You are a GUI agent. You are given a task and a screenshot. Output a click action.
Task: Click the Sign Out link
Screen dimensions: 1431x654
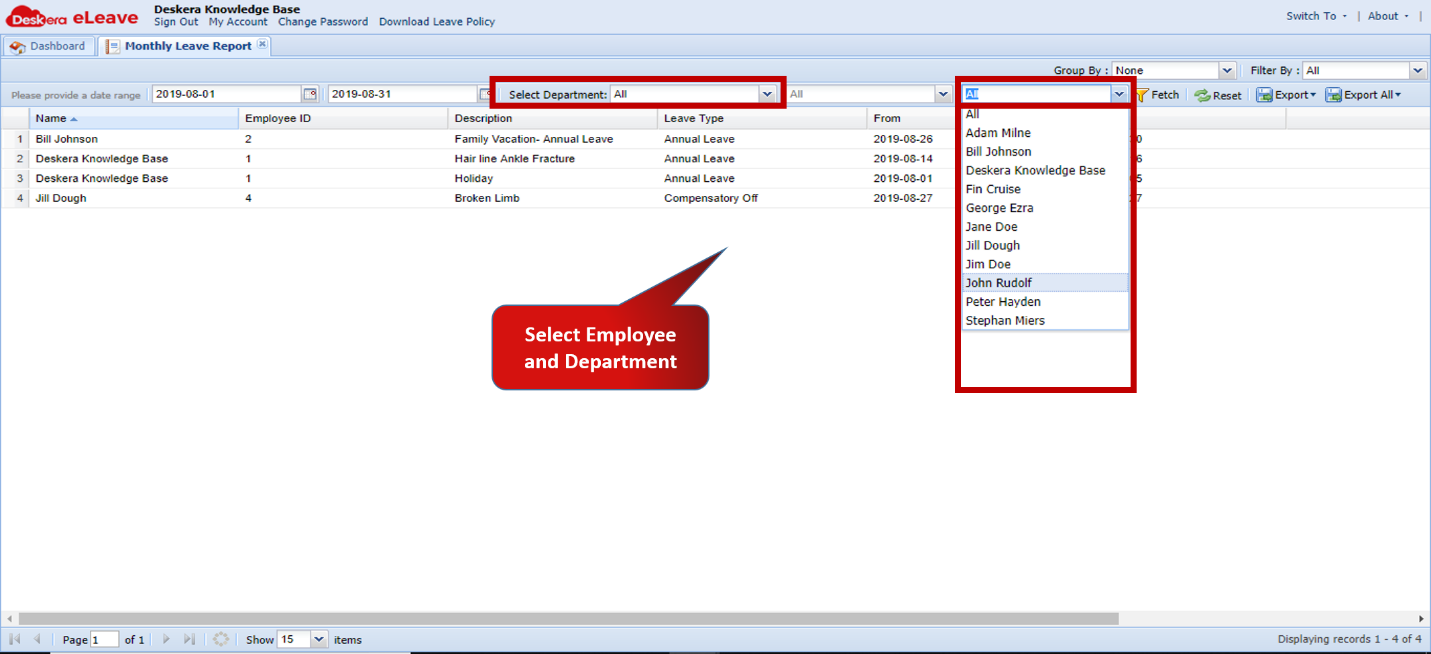point(176,22)
